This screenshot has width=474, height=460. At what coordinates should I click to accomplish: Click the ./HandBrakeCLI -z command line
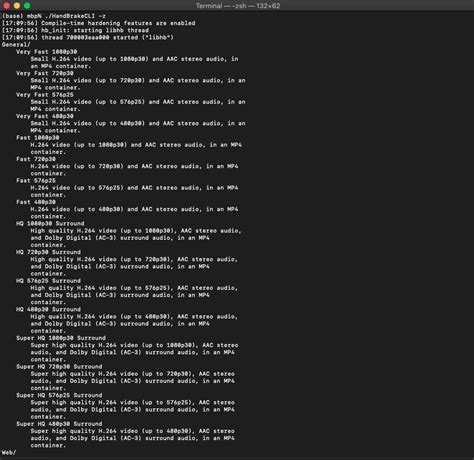tap(54, 16)
